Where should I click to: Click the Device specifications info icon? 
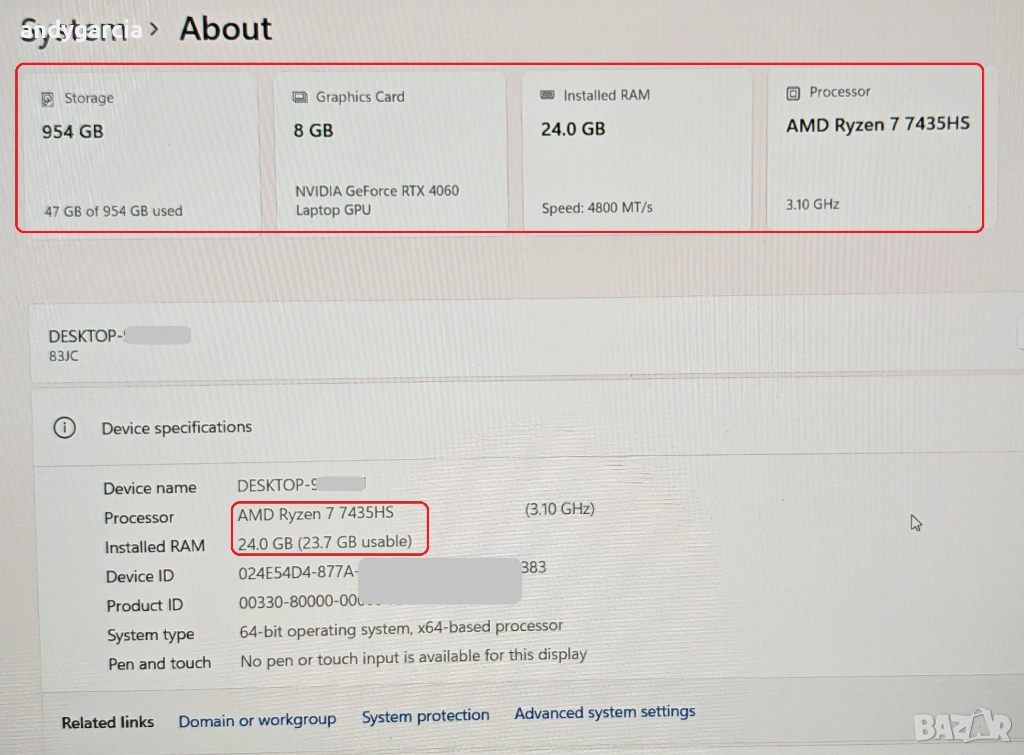tap(64, 428)
